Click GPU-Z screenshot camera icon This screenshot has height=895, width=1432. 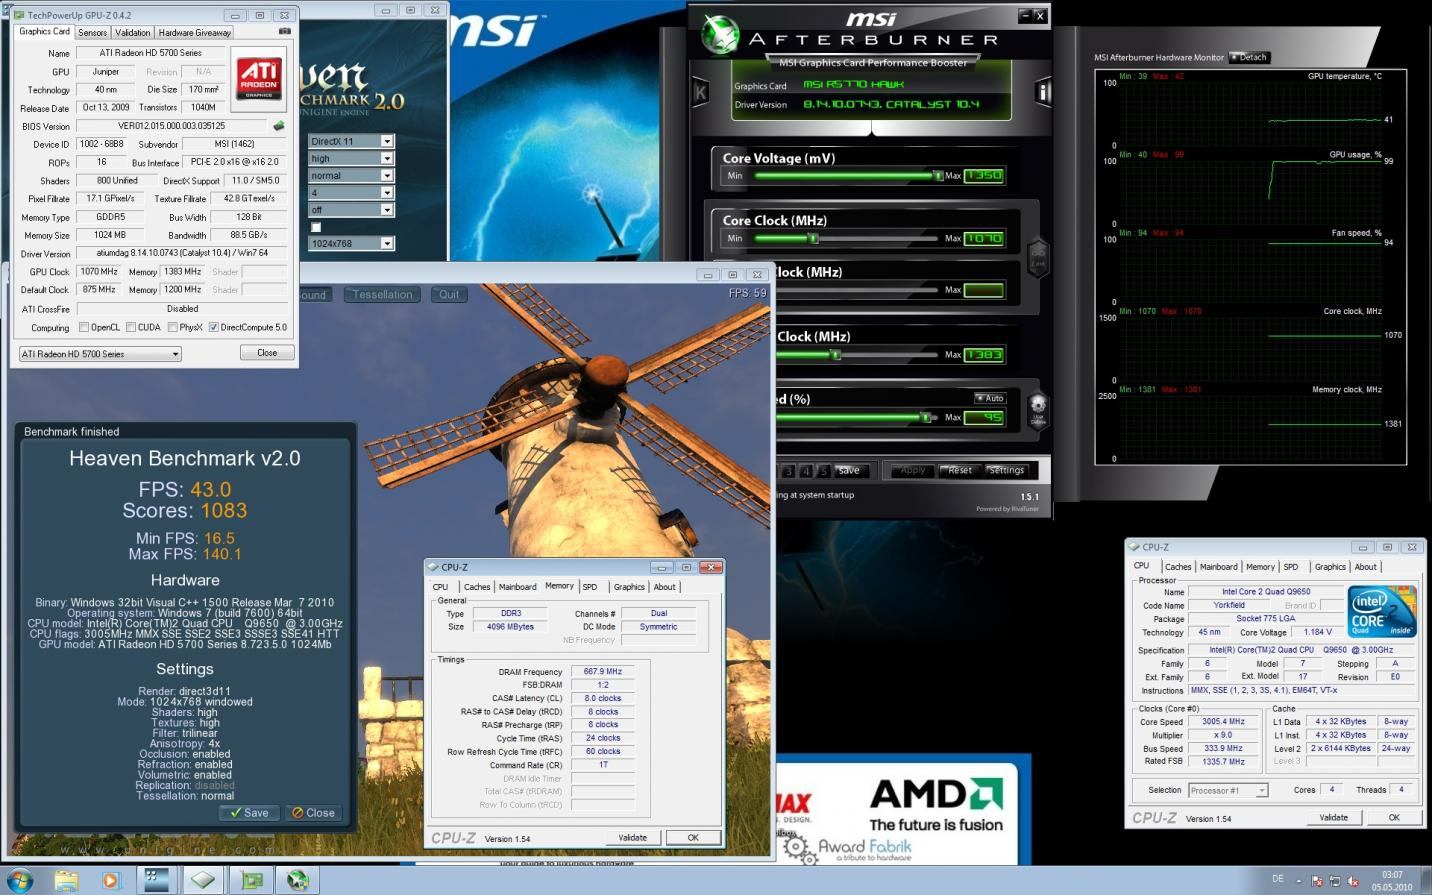(x=285, y=32)
